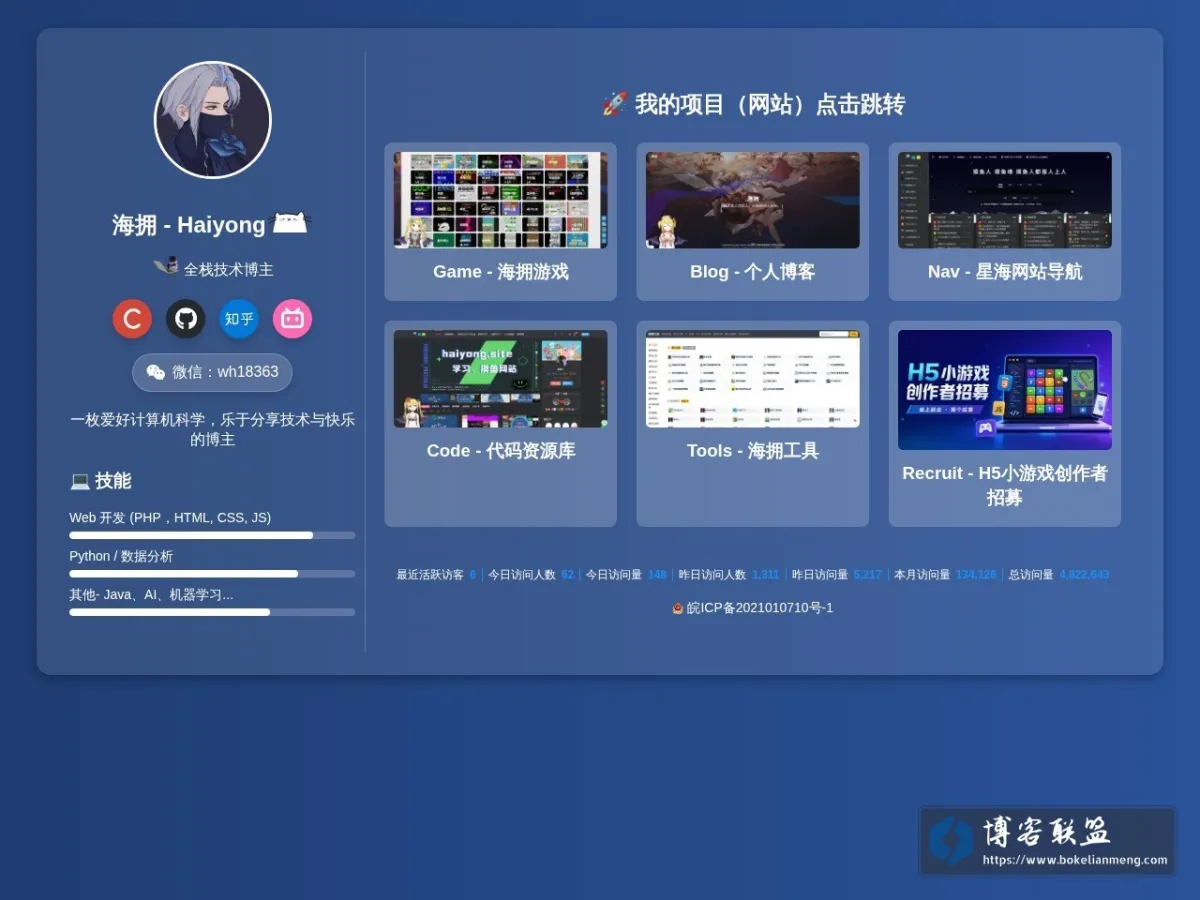The height and width of the screenshot is (900, 1200).
Task: Click the cat emoji beside Haiyong
Action: (291, 223)
